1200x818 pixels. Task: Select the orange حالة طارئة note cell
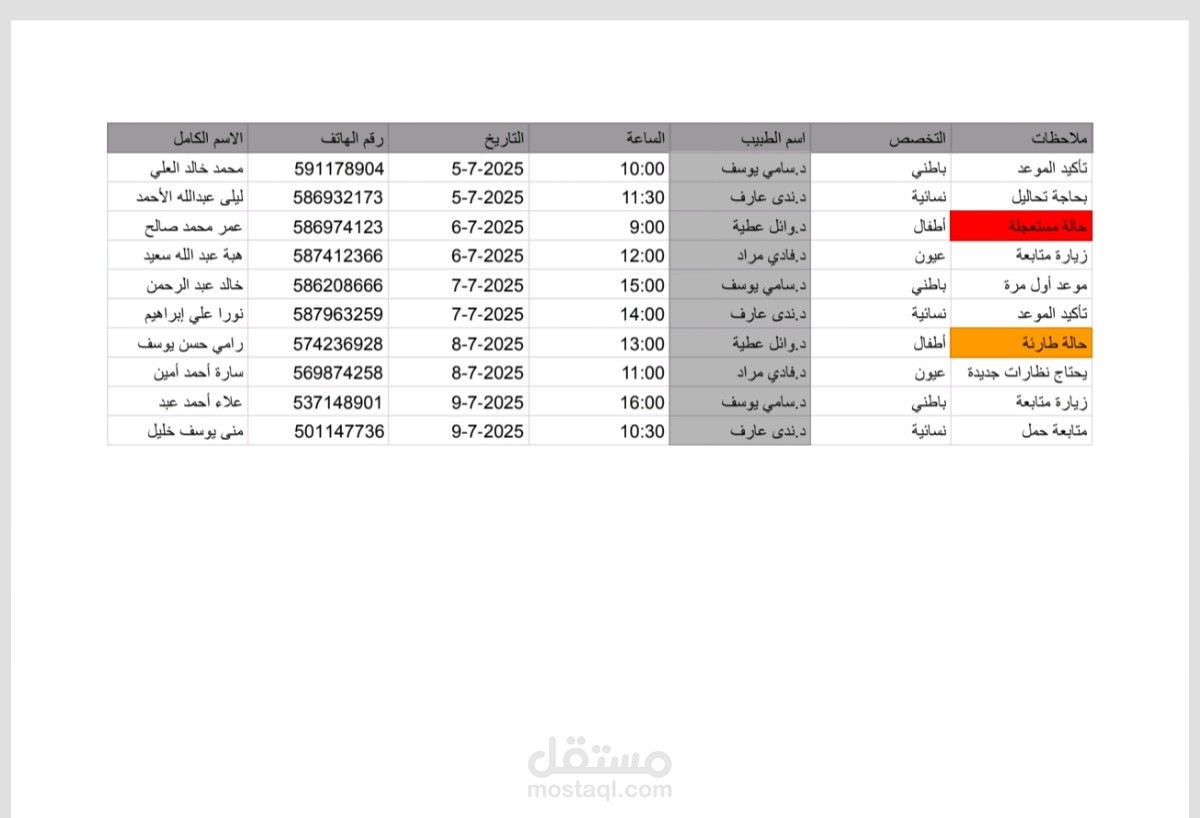click(x=1022, y=344)
